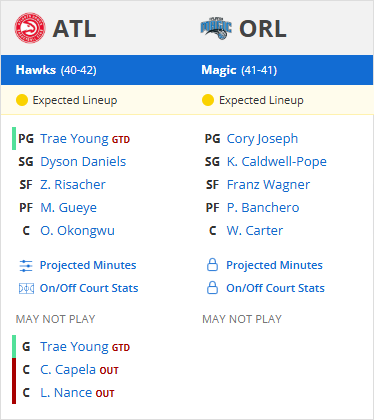Screen dimensions: 374x420
Task: Open Trae Young's PG starter link
Action: coord(74,139)
